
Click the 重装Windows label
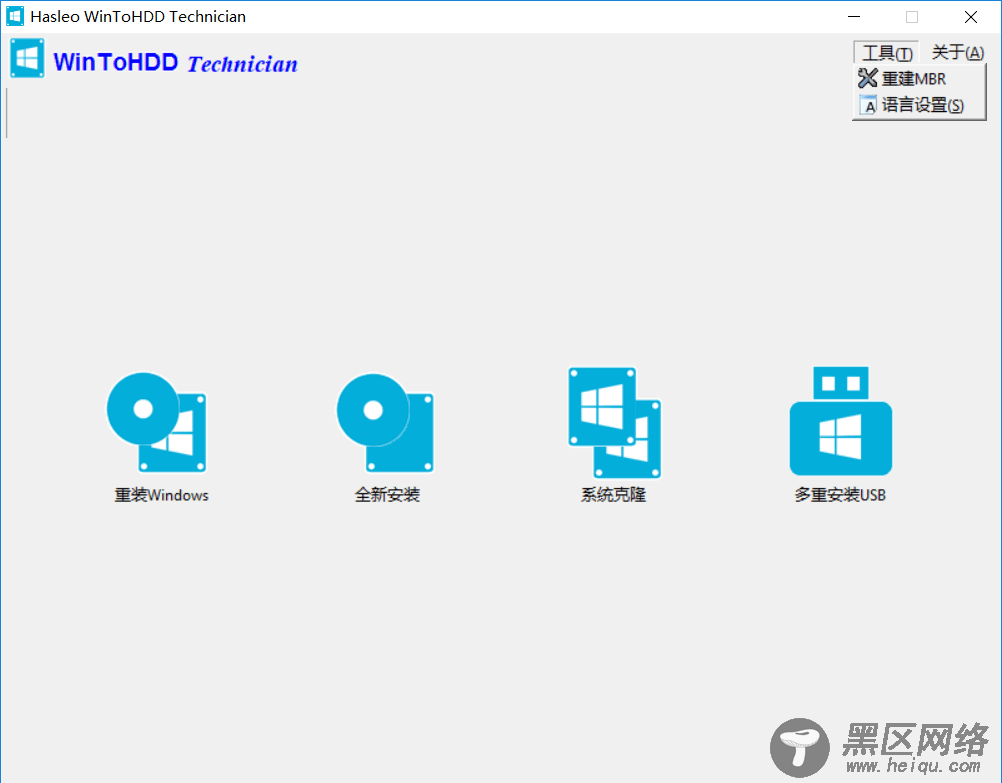point(162,495)
